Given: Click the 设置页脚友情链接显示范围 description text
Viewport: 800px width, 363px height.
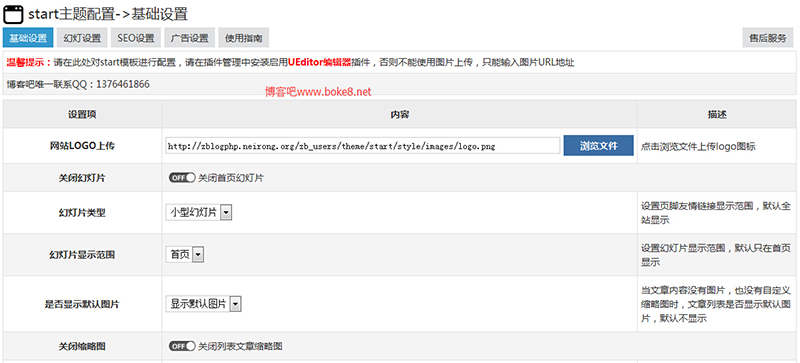Looking at the screenshot, I should (x=716, y=213).
